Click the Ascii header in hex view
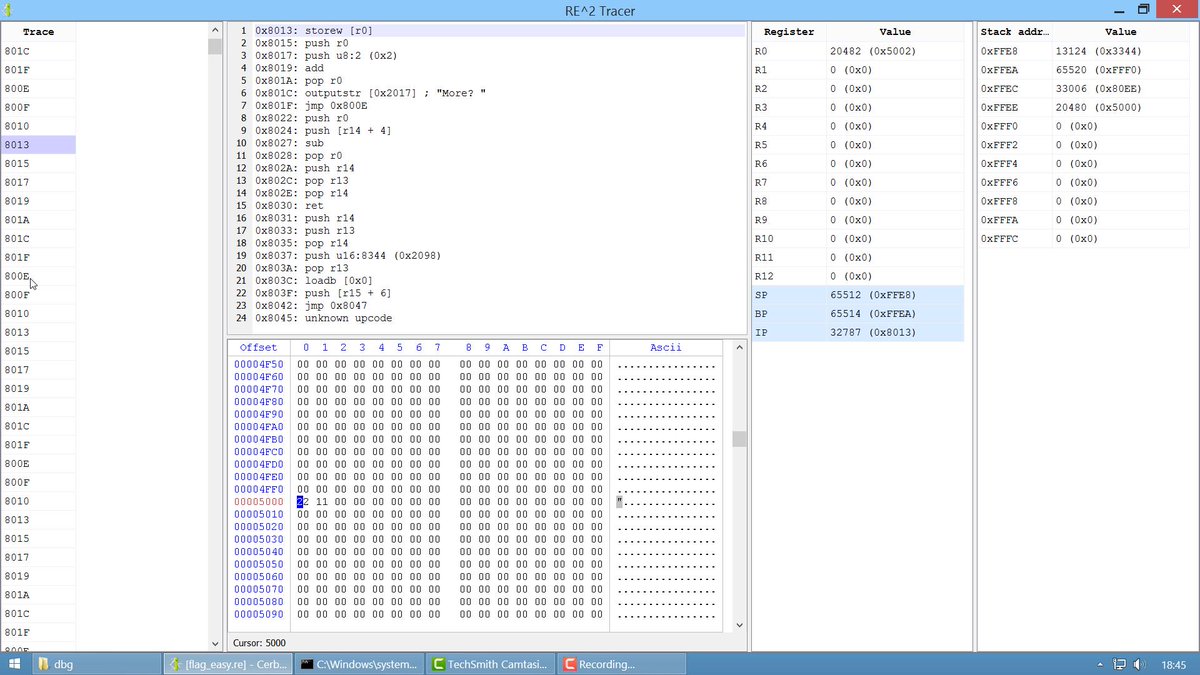 (x=666, y=347)
